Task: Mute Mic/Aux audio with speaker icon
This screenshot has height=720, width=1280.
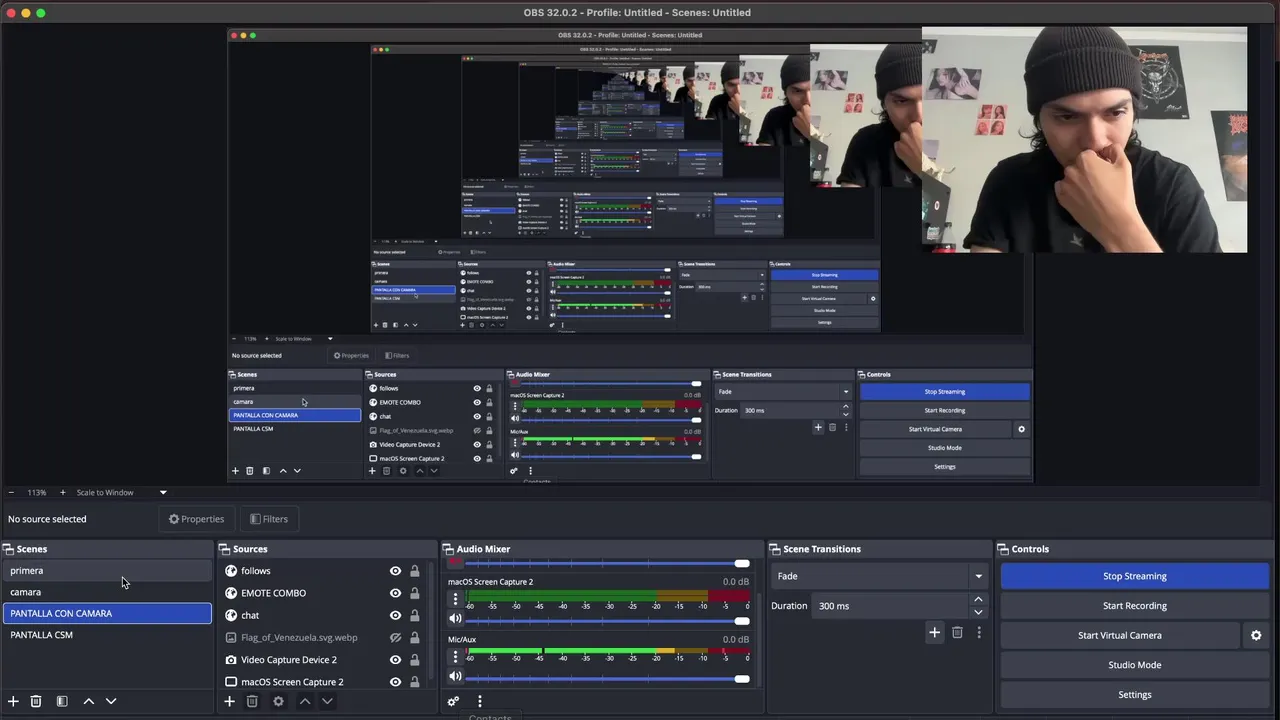Action: point(455,677)
